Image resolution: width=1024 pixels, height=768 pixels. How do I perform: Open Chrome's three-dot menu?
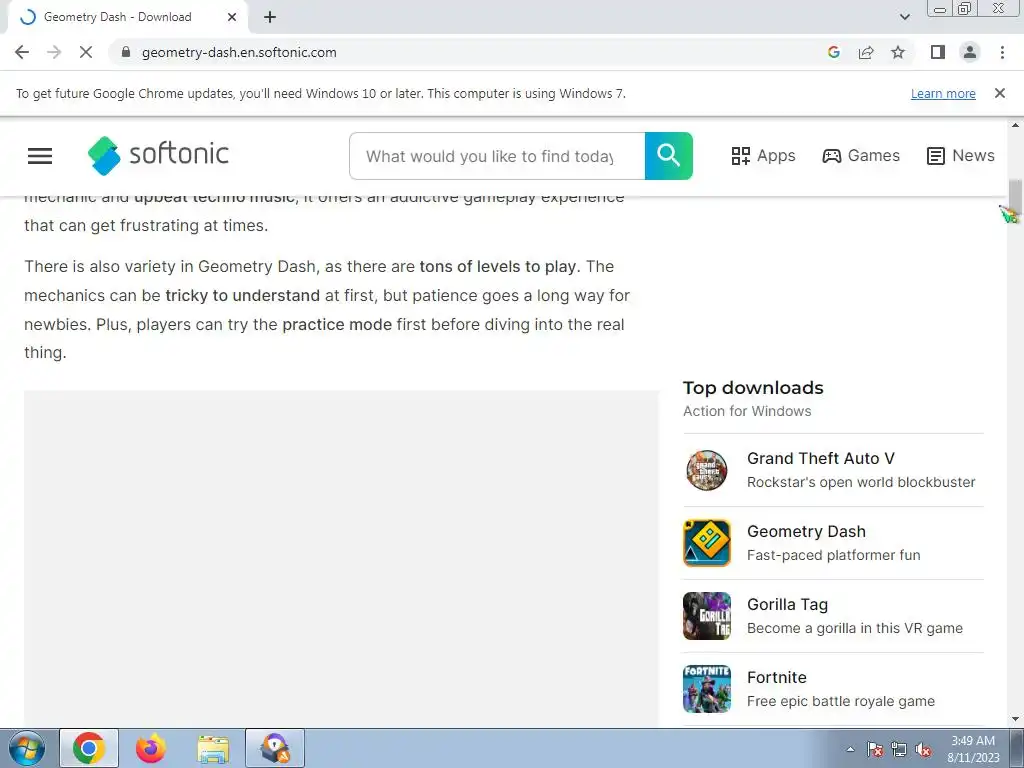pyautogui.click(x=1002, y=52)
